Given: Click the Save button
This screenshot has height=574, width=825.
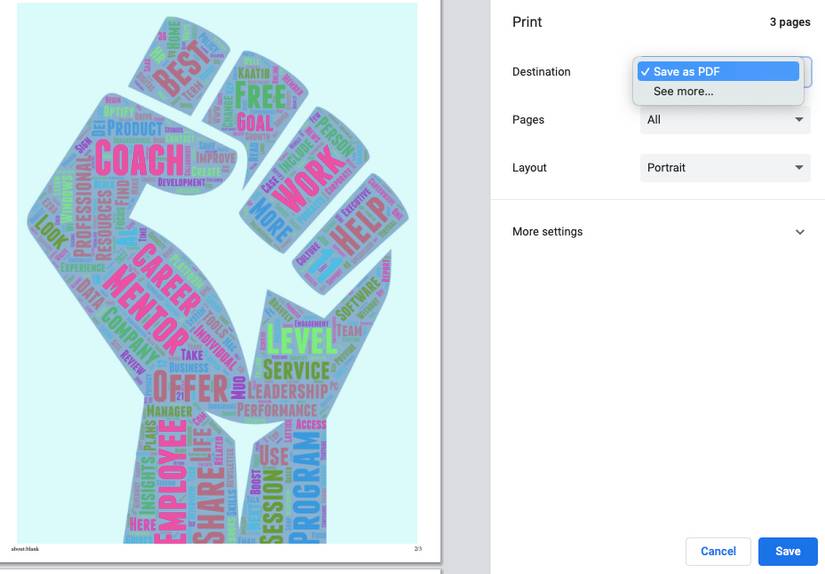Looking at the screenshot, I should pyautogui.click(x=788, y=551).
